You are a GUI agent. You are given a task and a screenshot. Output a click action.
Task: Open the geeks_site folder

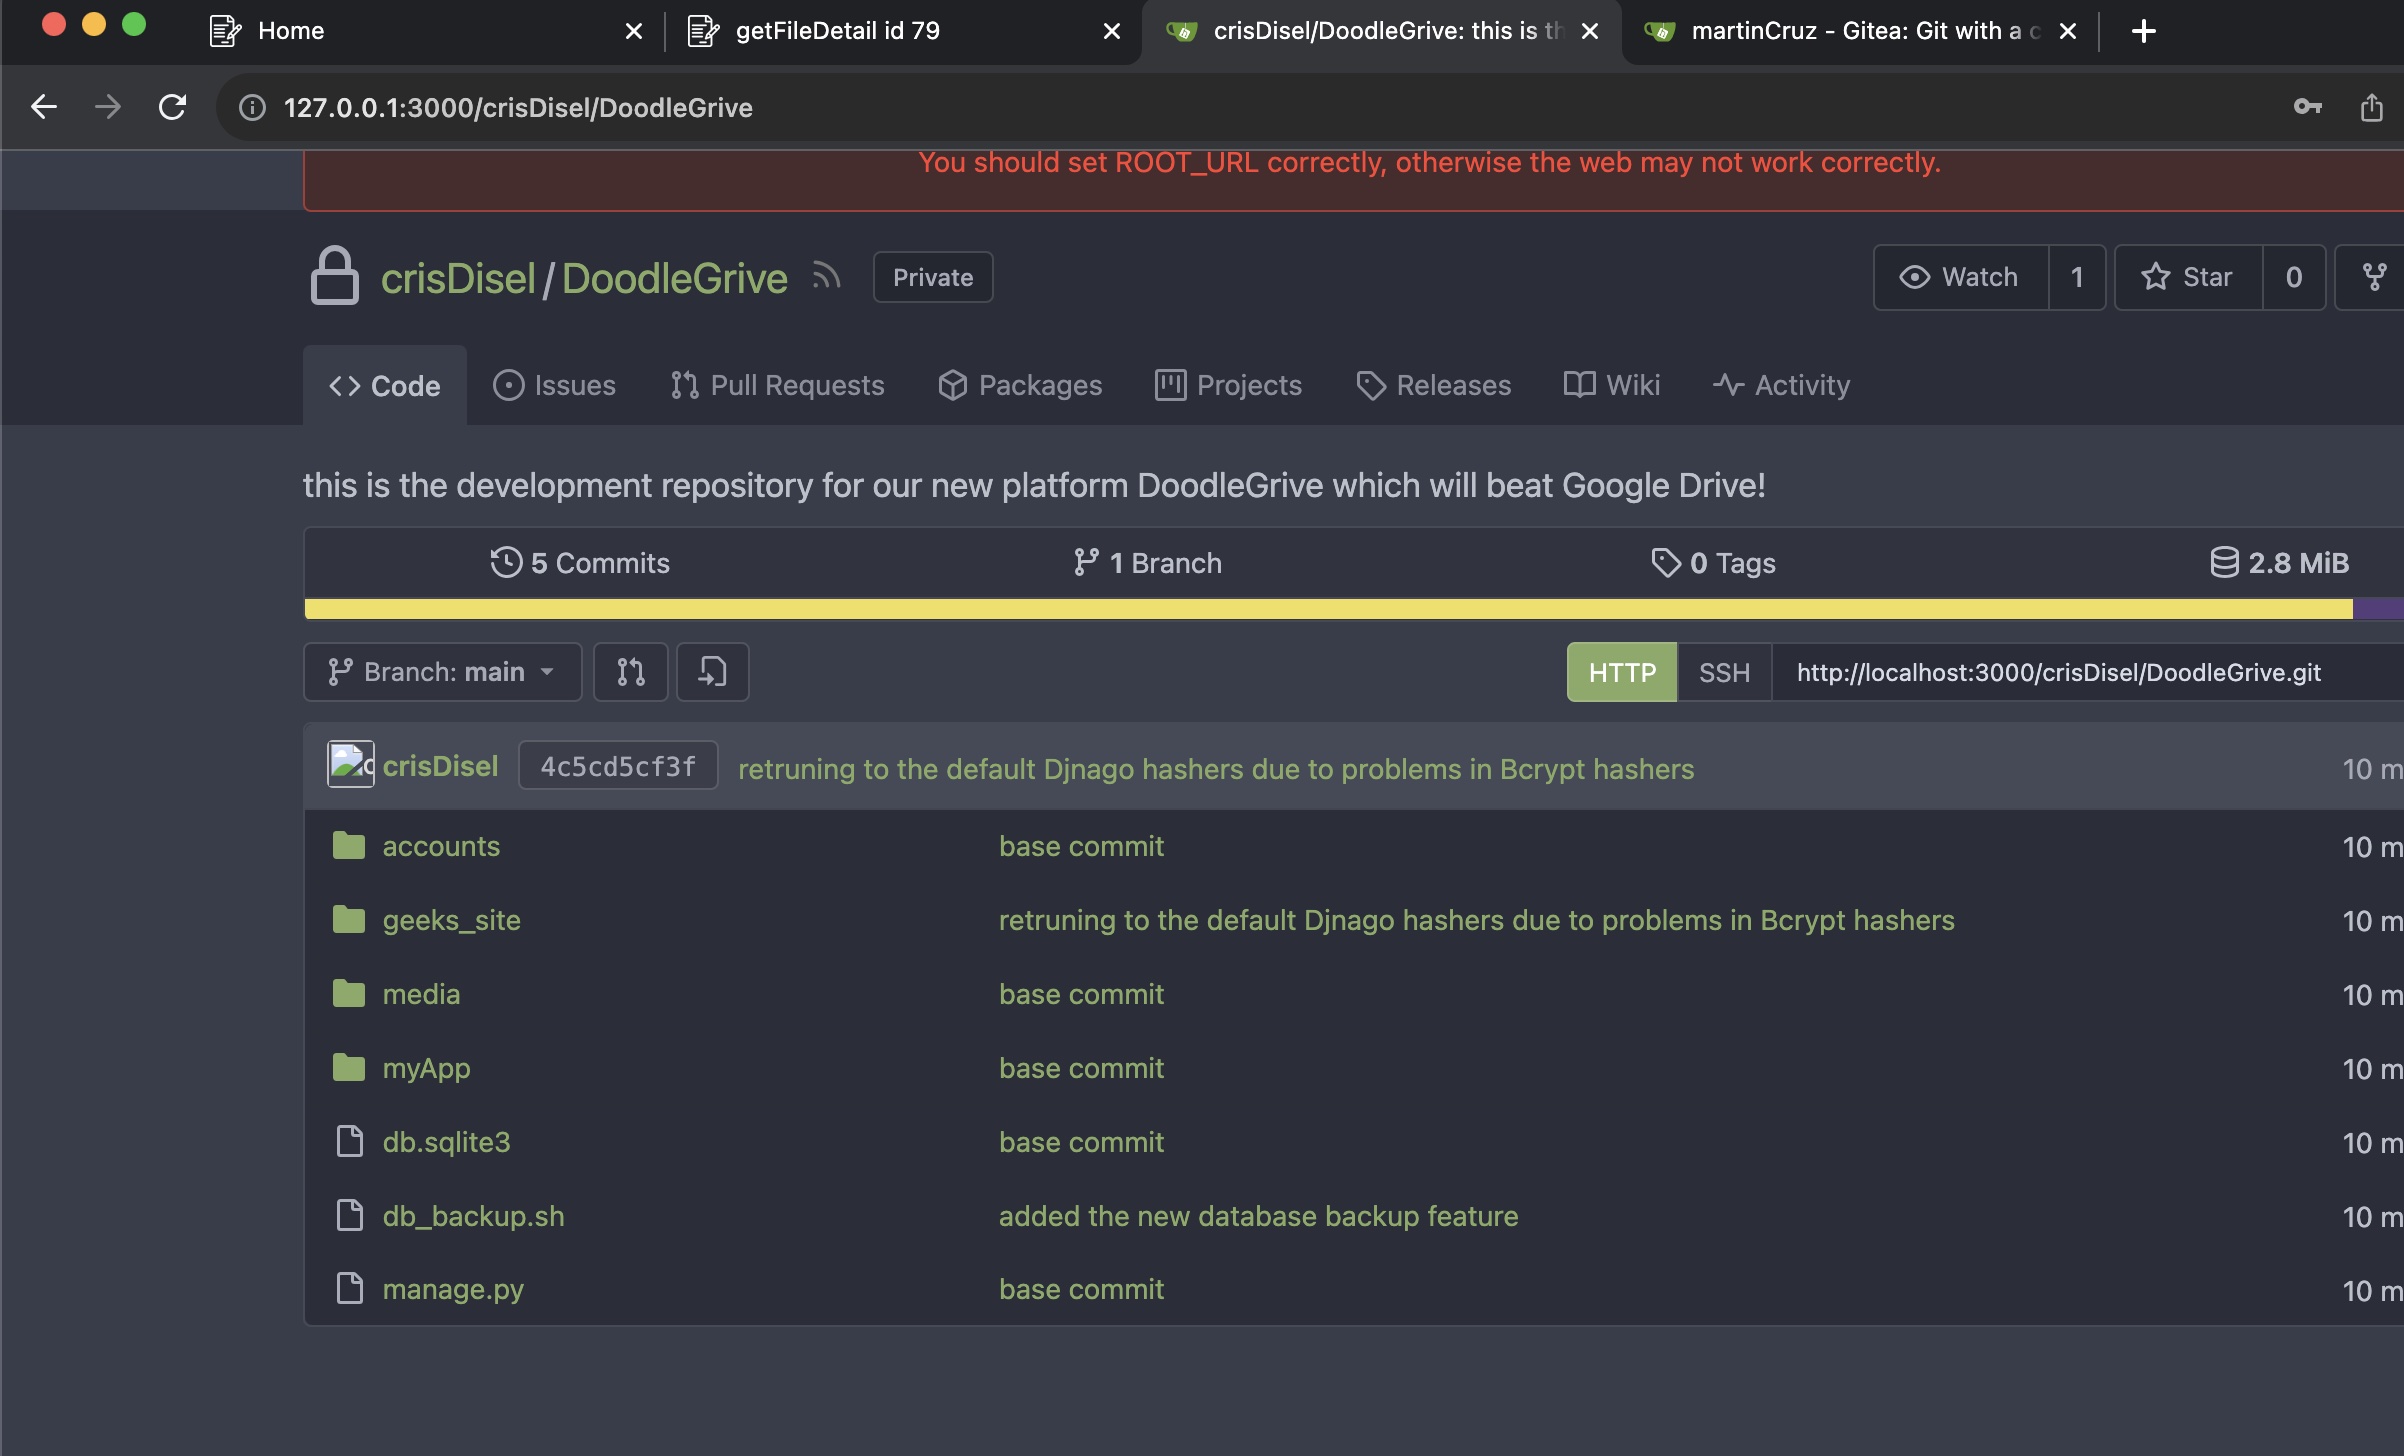(451, 920)
